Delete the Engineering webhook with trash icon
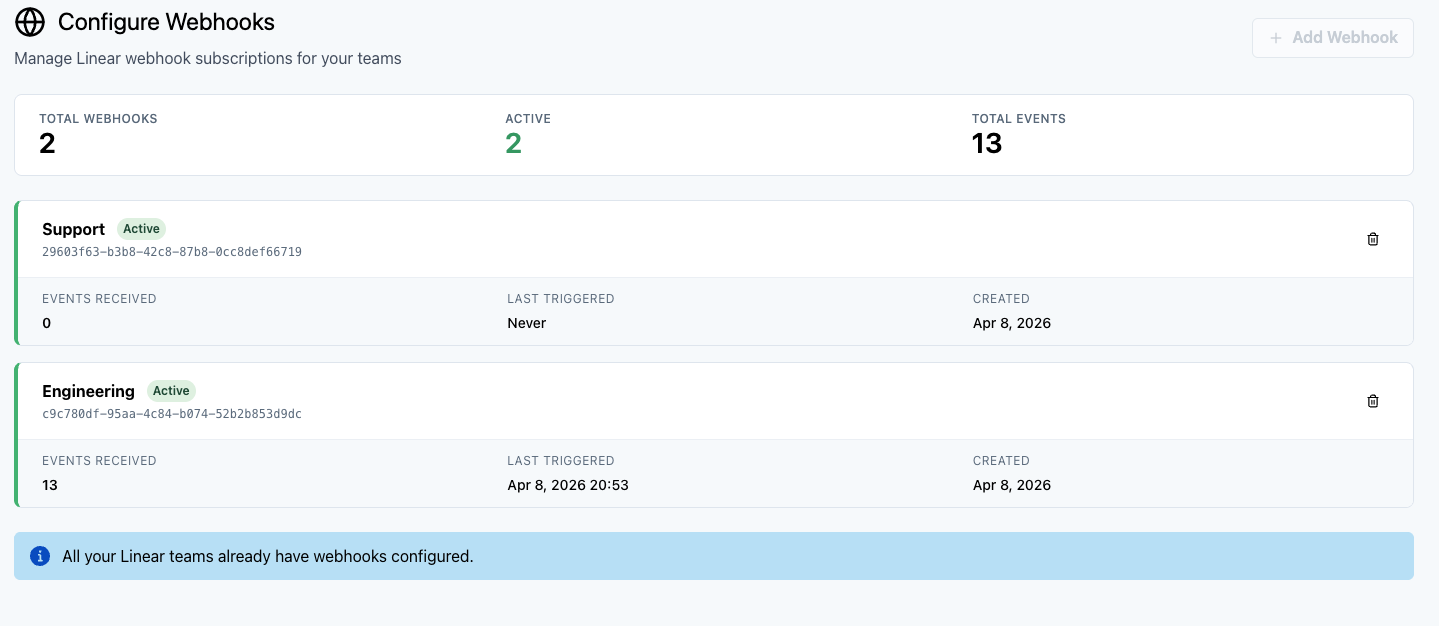Viewport: 1439px width, 626px height. pyautogui.click(x=1373, y=401)
